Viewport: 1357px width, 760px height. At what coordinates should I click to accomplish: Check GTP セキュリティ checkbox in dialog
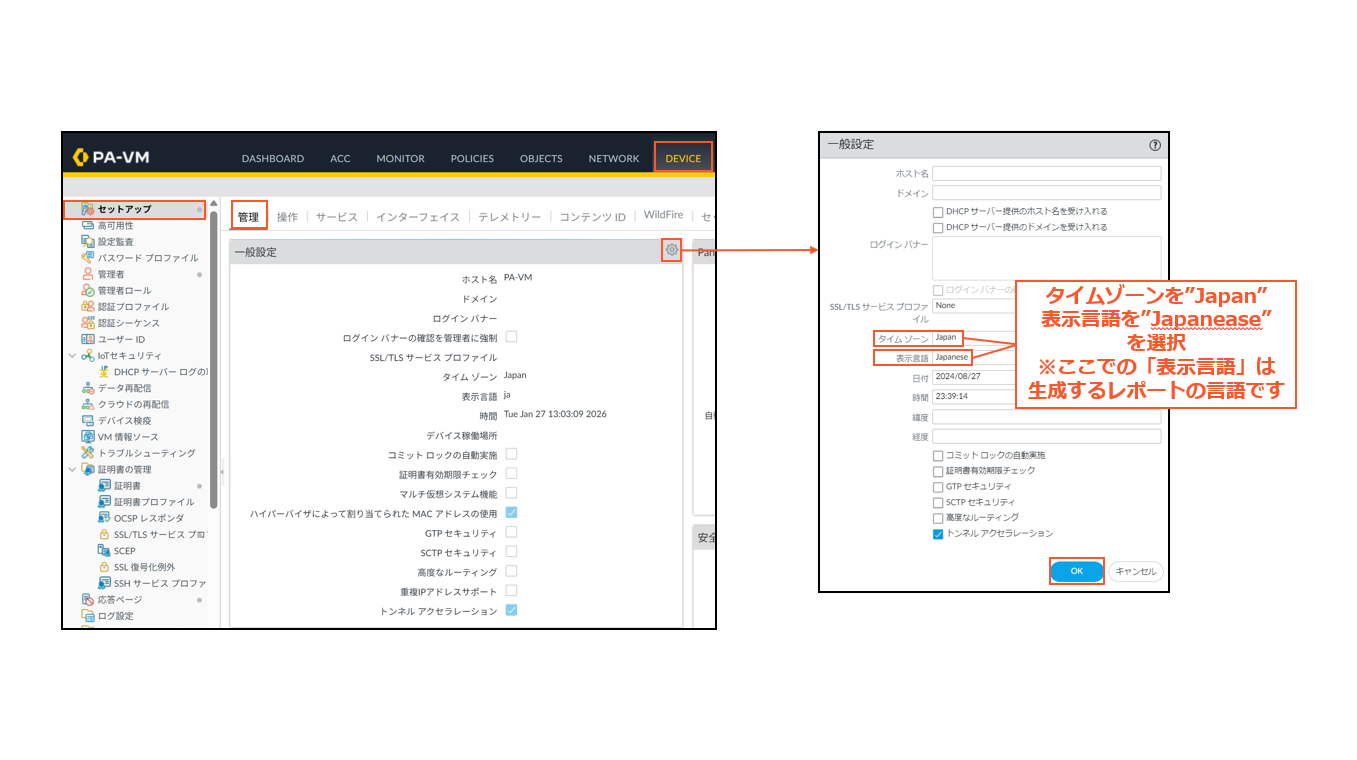(x=938, y=486)
